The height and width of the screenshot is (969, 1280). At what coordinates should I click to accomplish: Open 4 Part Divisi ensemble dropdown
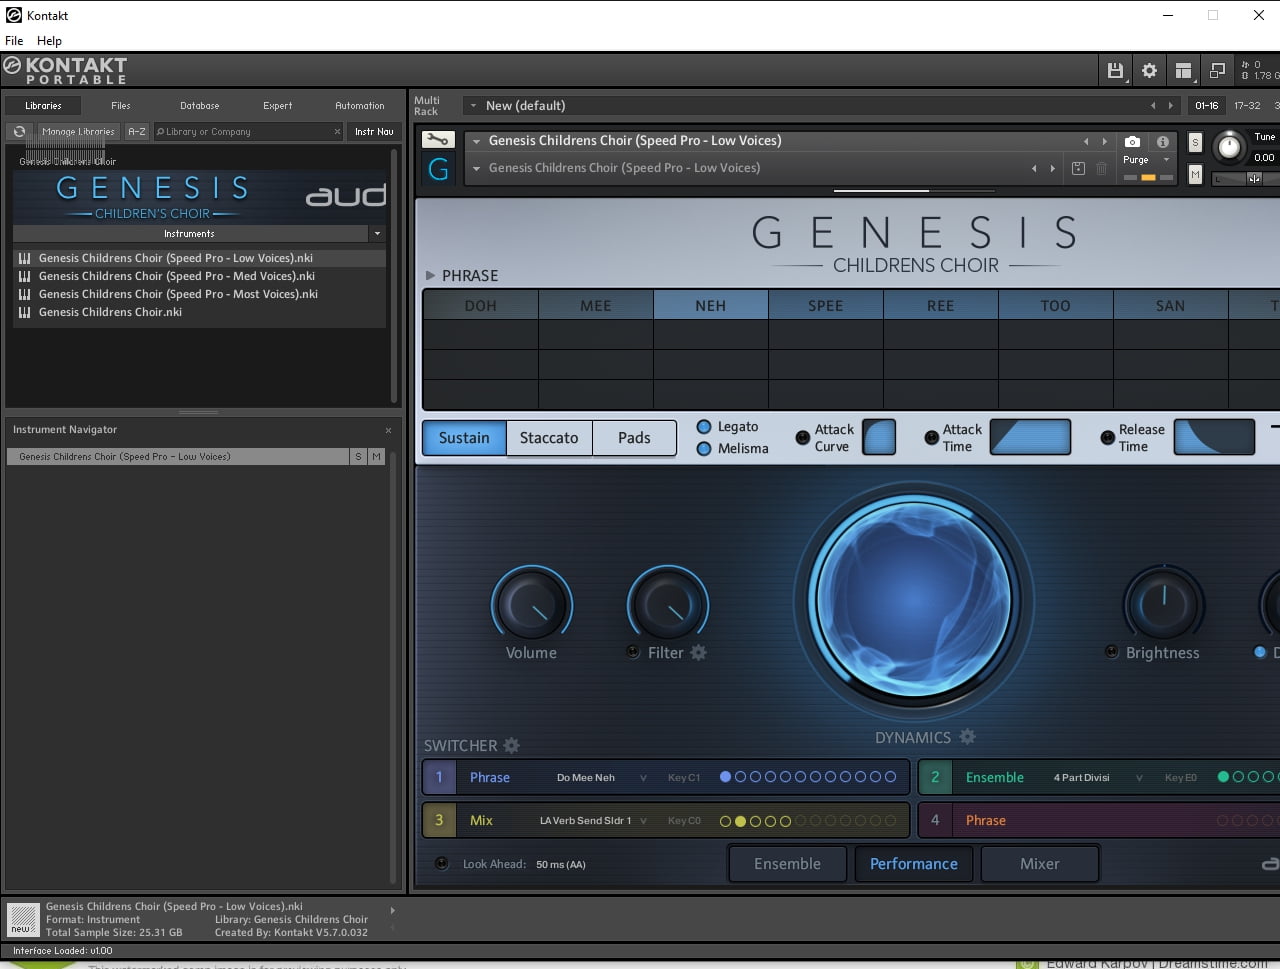tap(1139, 778)
